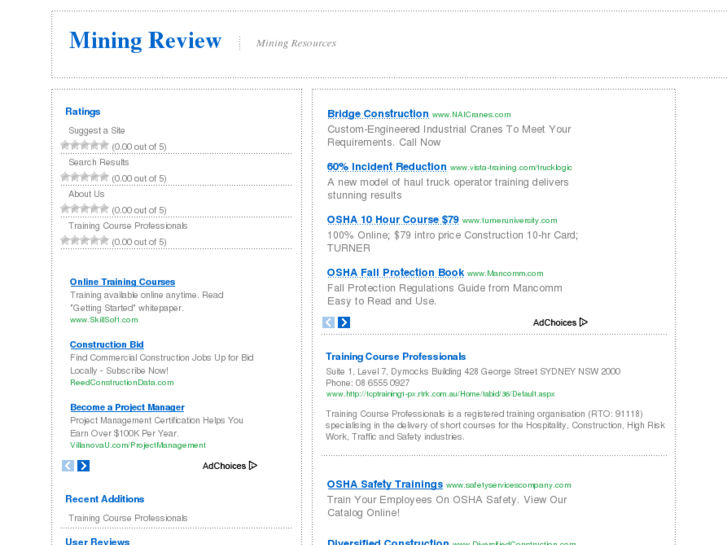Visit www.SkillSoft.com ad URL
This screenshot has width=727, height=545.
(104, 320)
